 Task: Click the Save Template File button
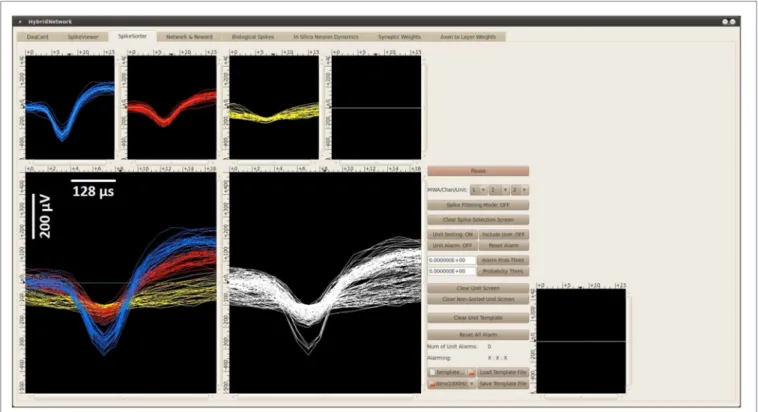pyautogui.click(x=503, y=383)
